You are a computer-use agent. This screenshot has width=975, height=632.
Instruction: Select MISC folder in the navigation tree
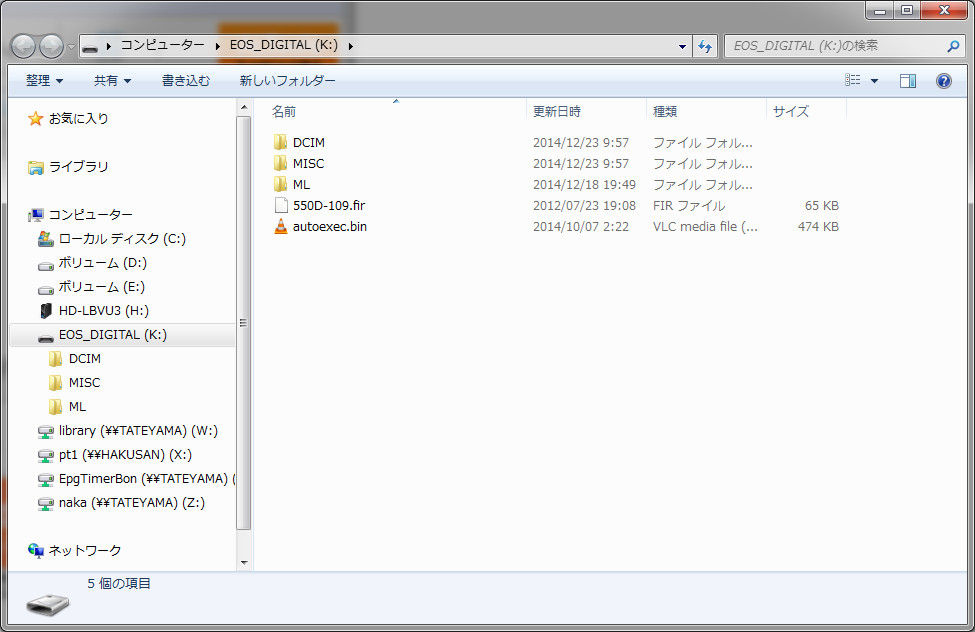tap(85, 383)
